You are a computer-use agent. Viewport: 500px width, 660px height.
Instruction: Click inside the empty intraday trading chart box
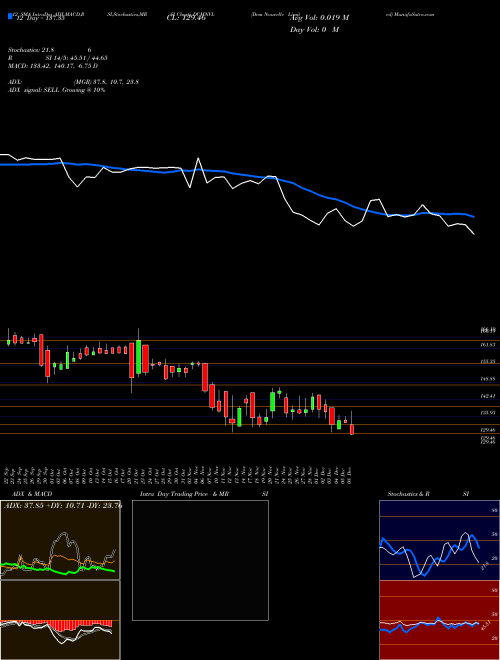tap(200, 560)
